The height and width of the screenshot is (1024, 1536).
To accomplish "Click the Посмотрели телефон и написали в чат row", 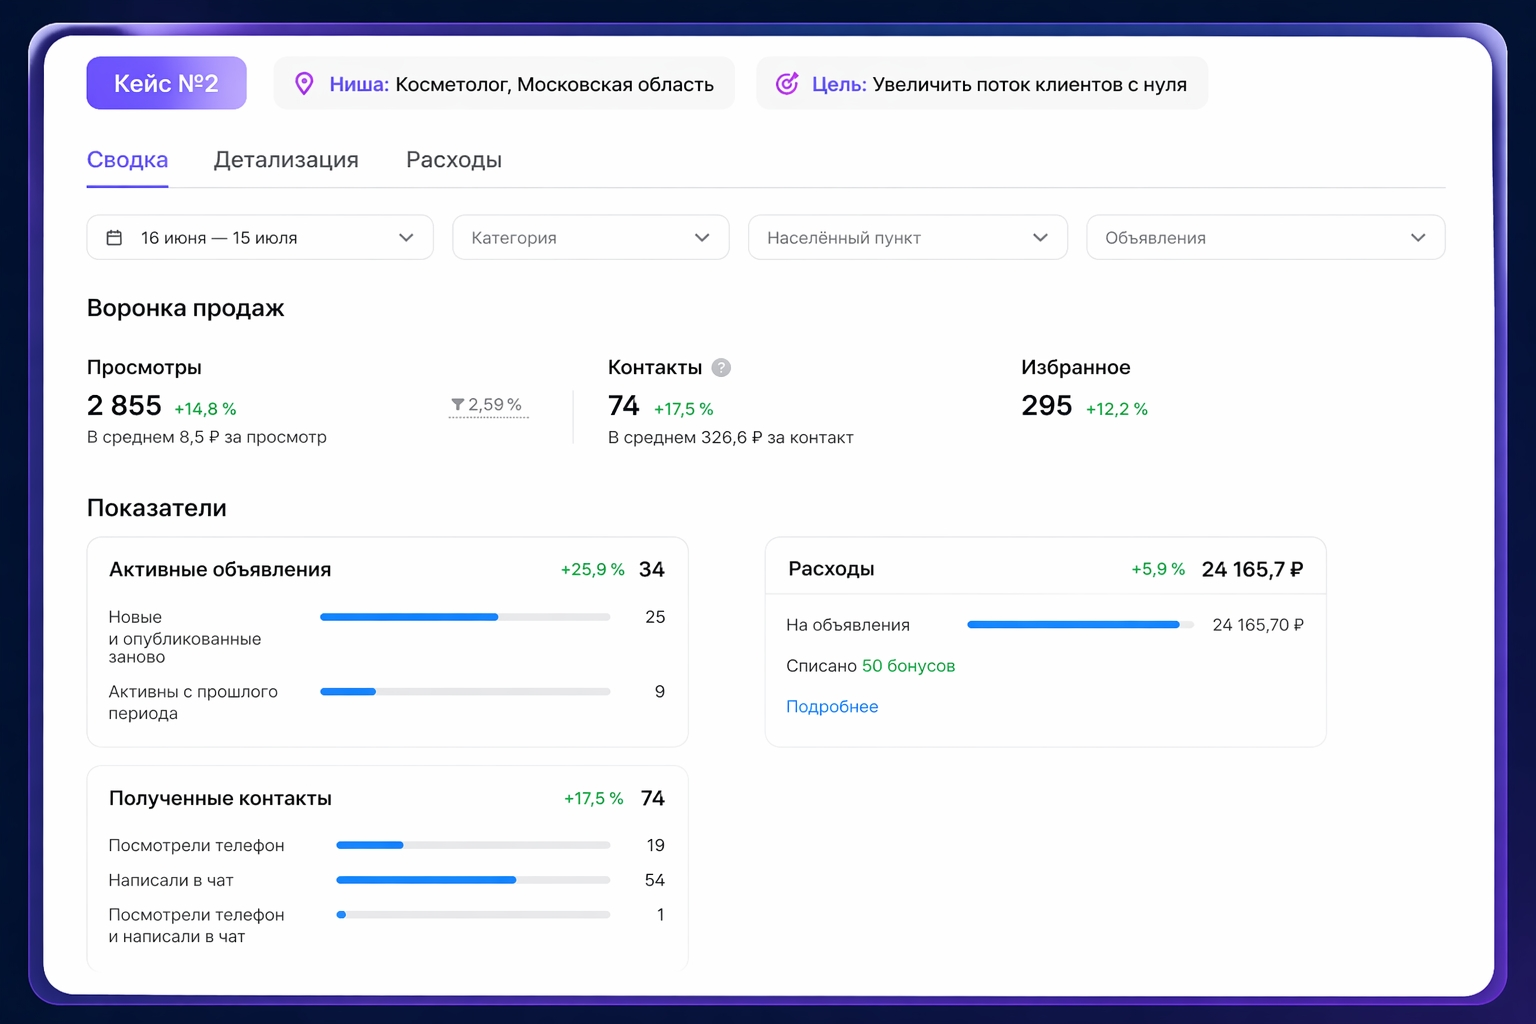I will click(x=387, y=926).
